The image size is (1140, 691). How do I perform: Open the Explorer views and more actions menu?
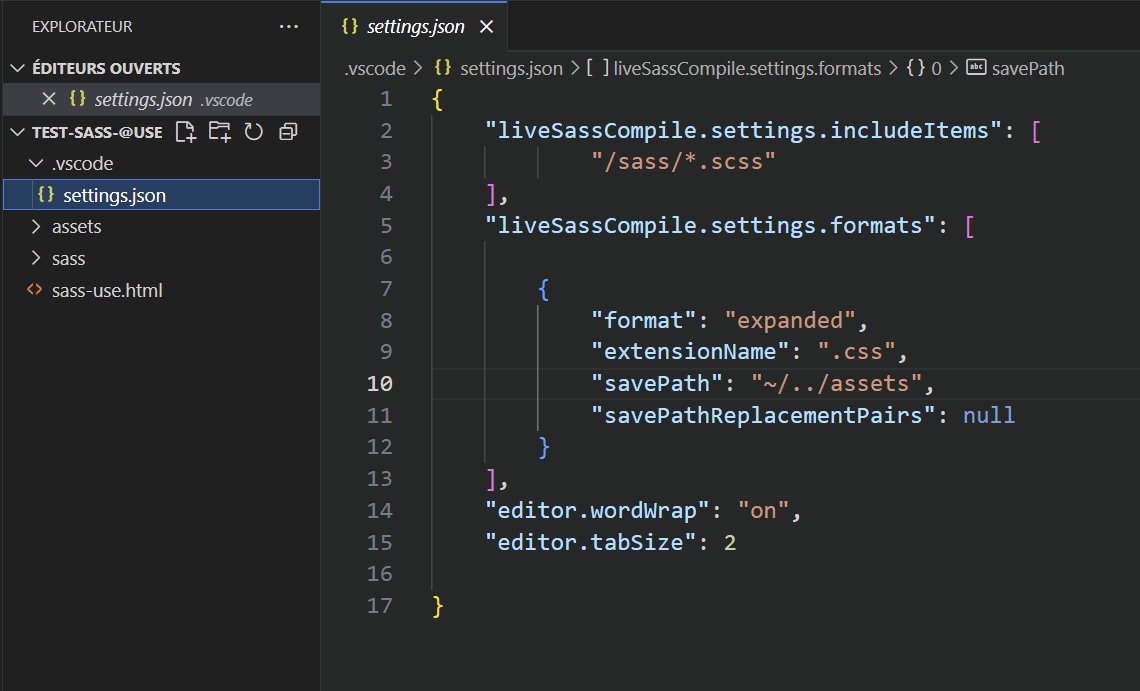click(x=289, y=27)
